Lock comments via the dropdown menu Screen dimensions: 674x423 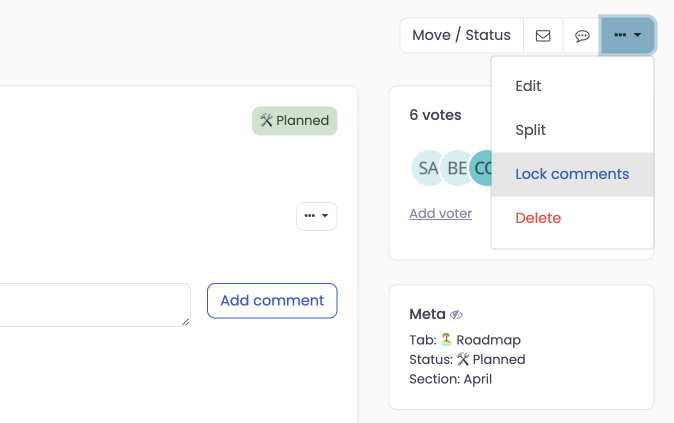tap(572, 174)
